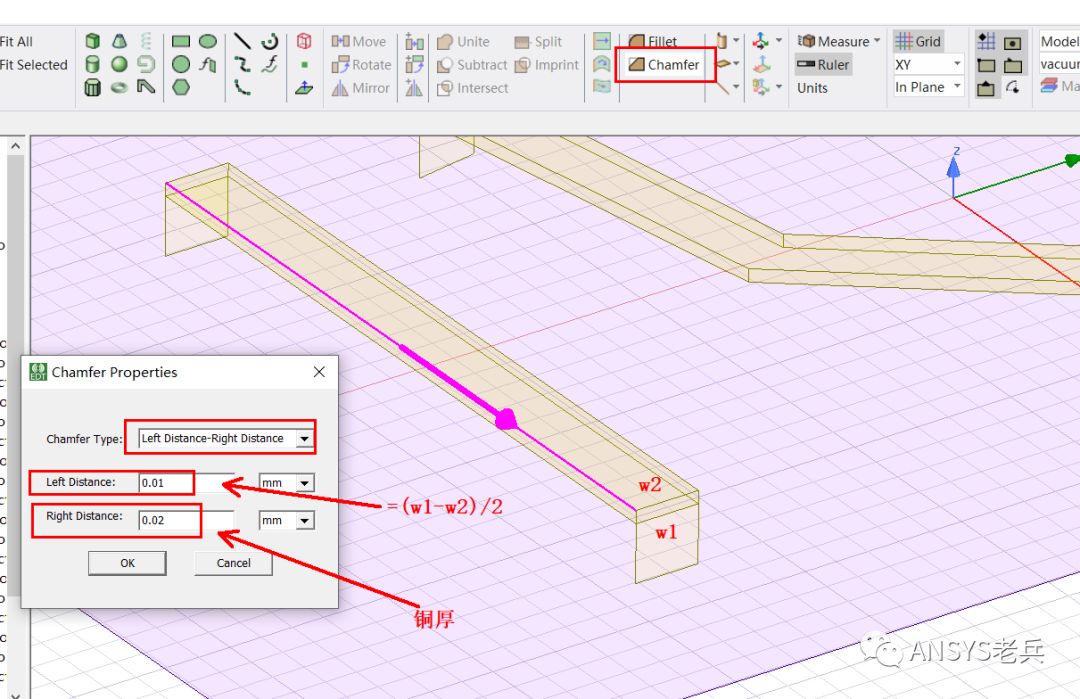Click the Cancel button
The height and width of the screenshot is (699, 1080).
point(233,563)
